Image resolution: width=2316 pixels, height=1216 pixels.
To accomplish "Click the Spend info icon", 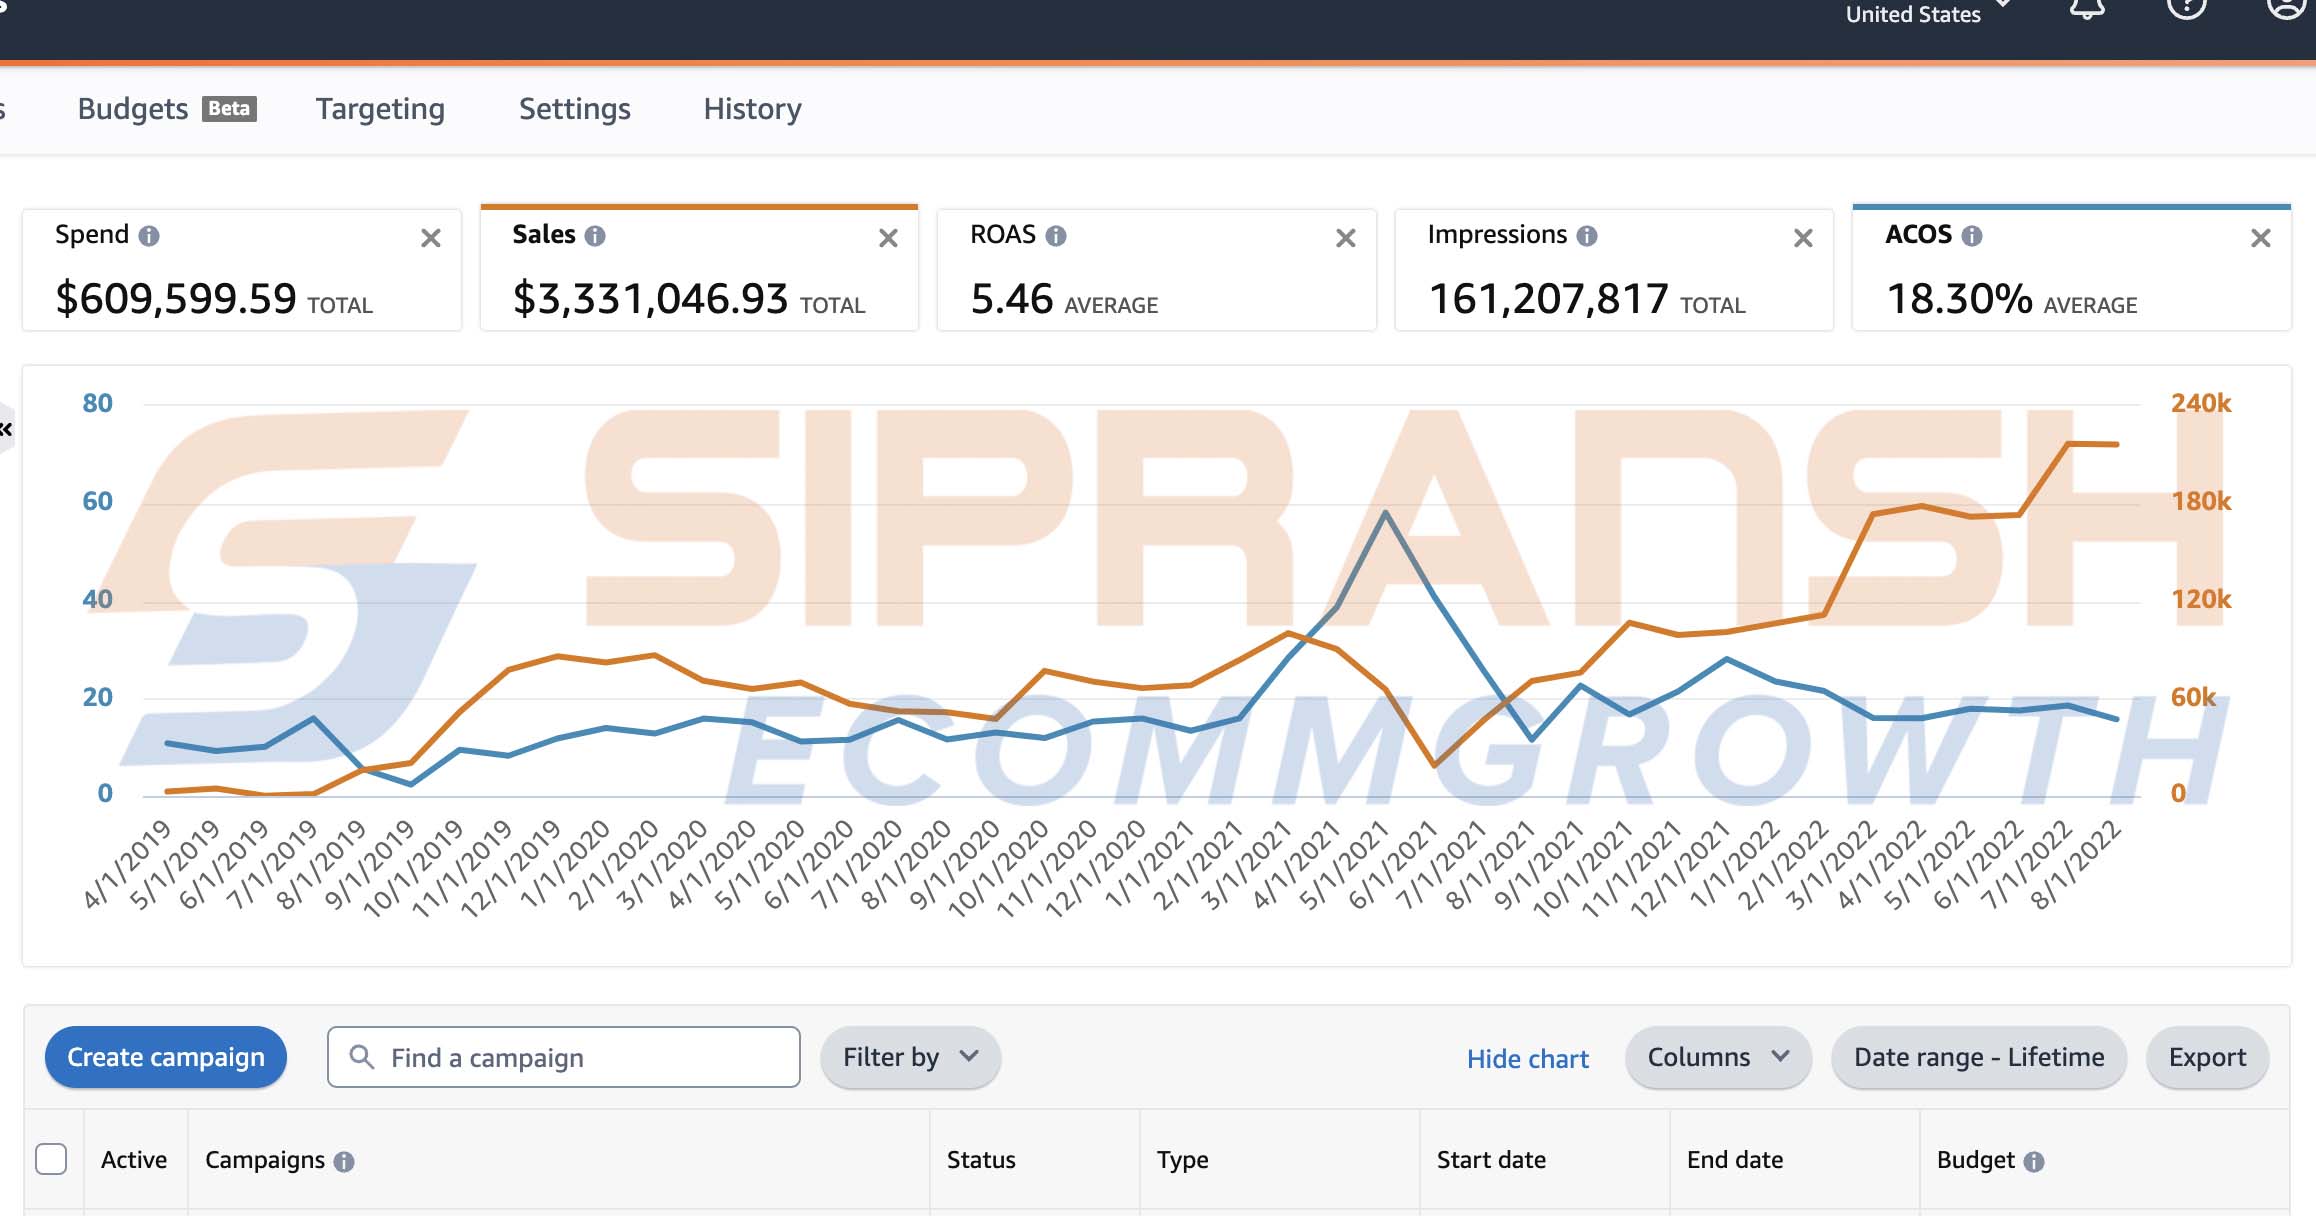I will point(149,236).
